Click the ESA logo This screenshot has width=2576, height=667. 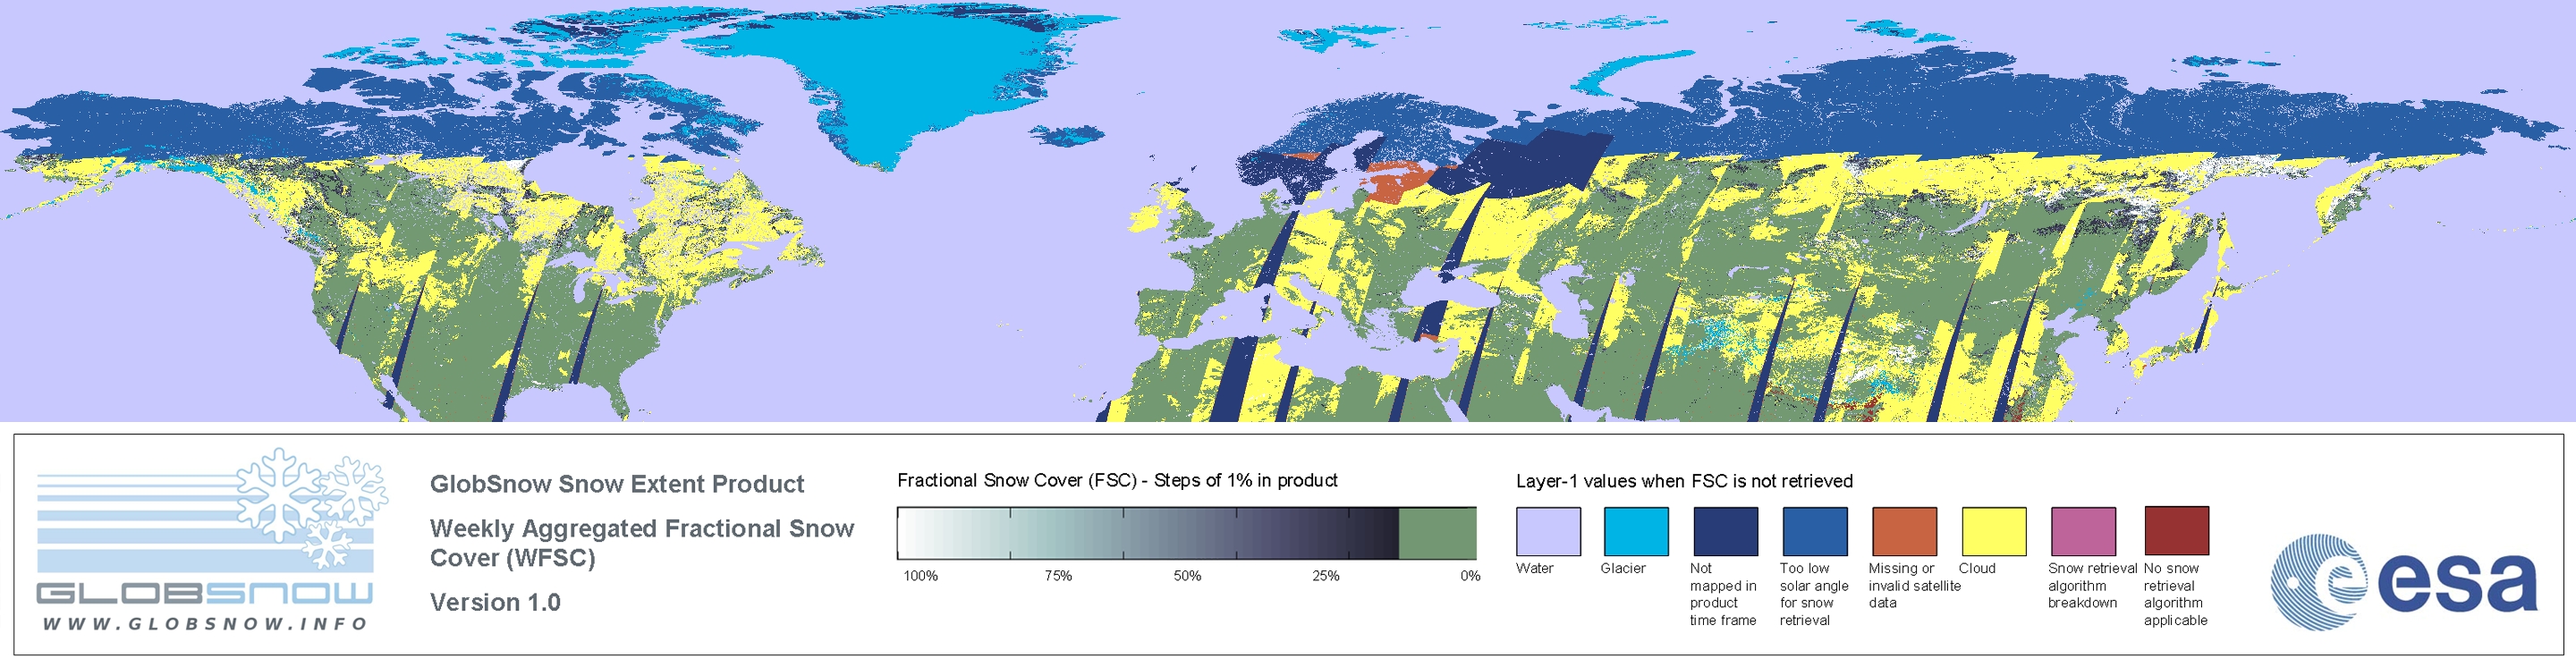[2403, 582]
